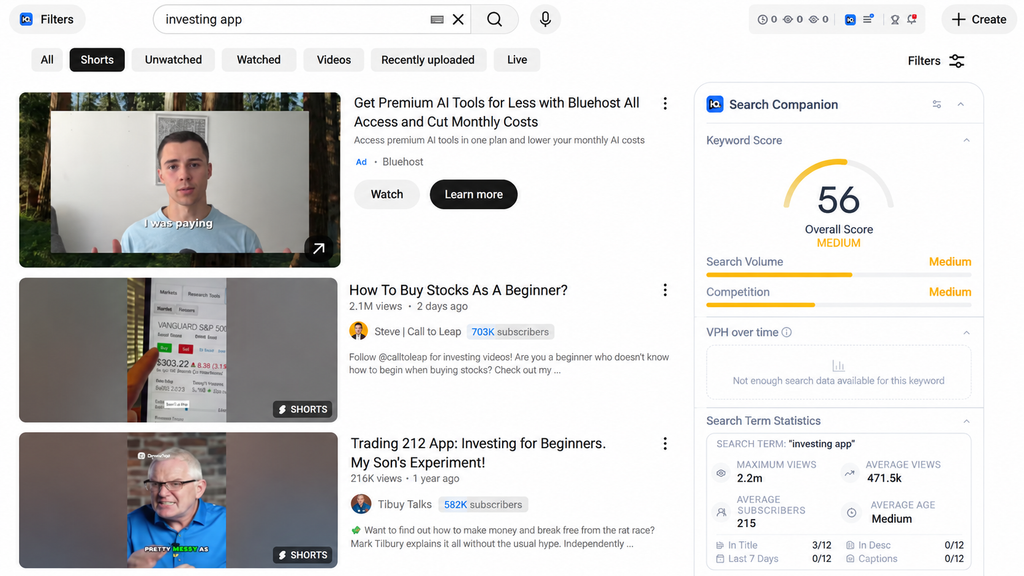Open the blue vidIQ logo icon in toolbar
This screenshot has width=1024, height=576.
pos(850,20)
